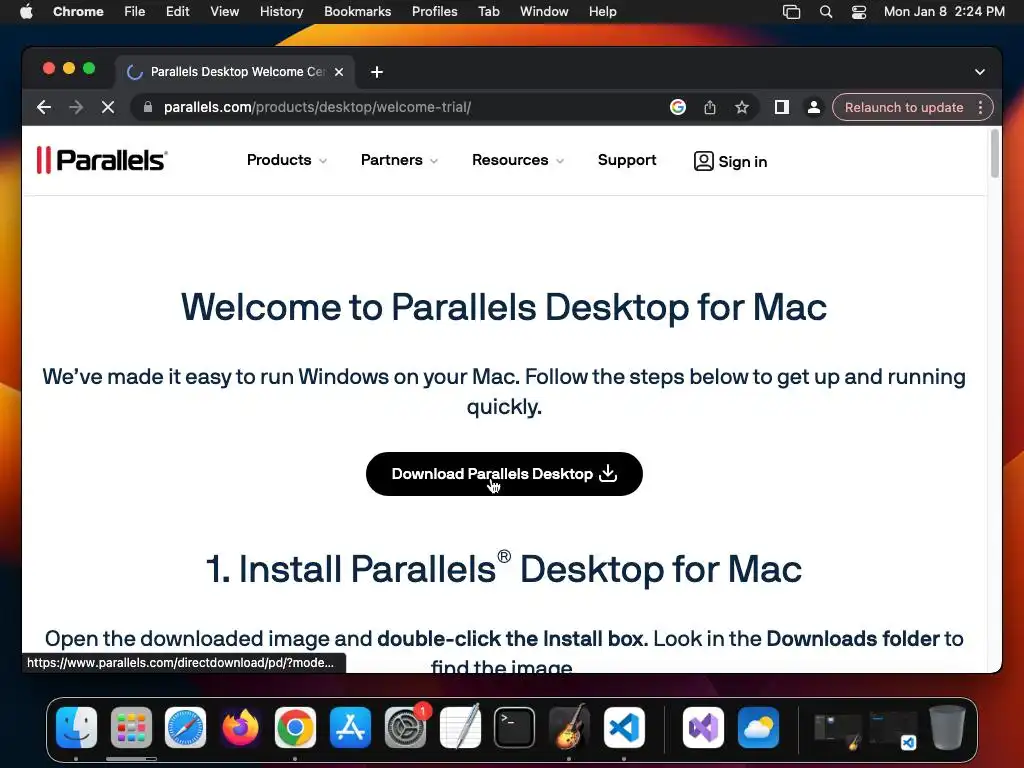Open a new tab with plus button

tap(377, 72)
